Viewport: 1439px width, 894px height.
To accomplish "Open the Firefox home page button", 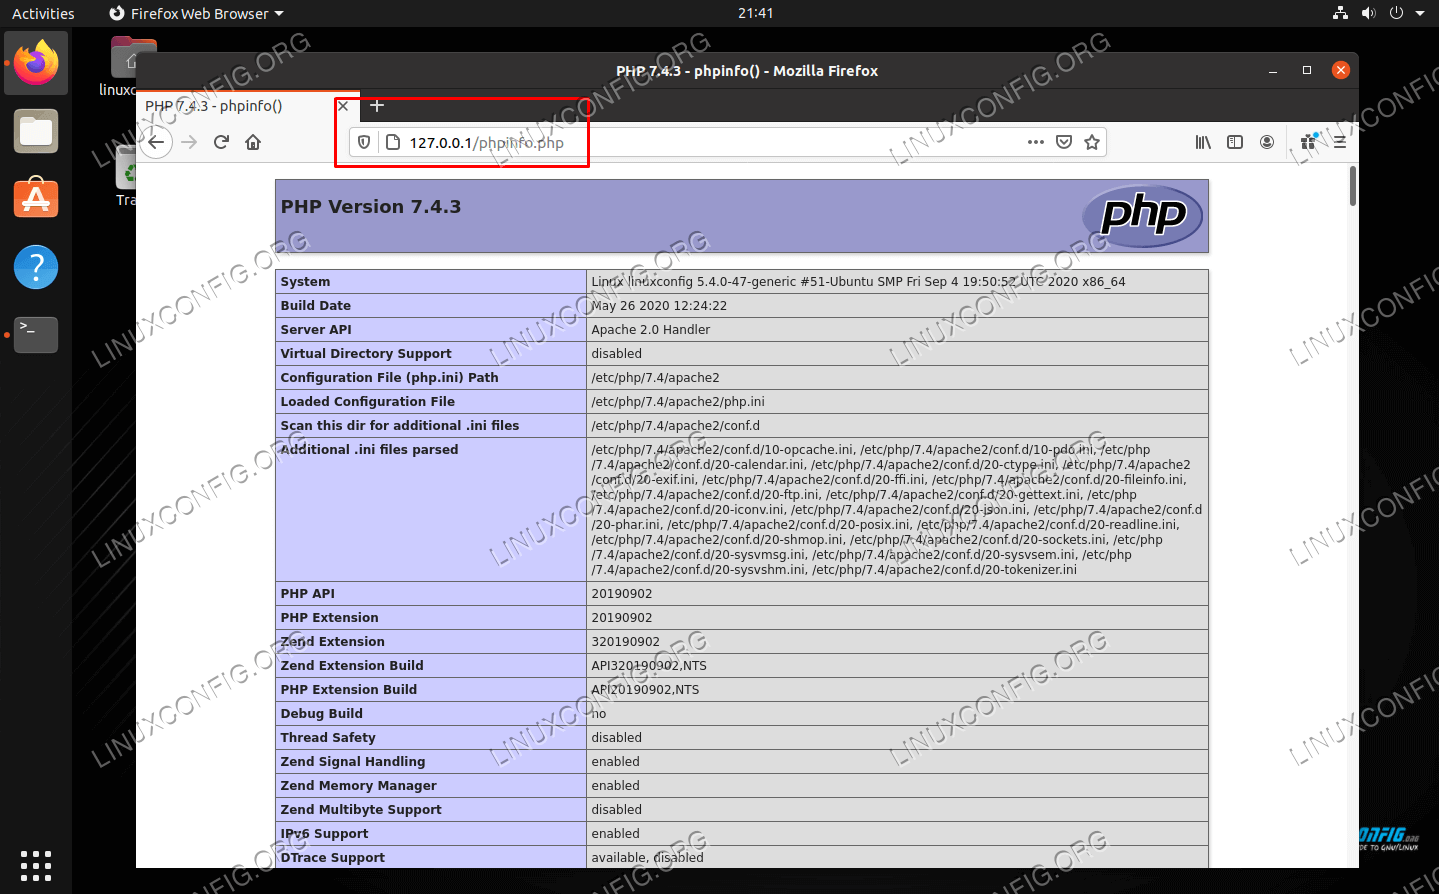I will 253,142.
